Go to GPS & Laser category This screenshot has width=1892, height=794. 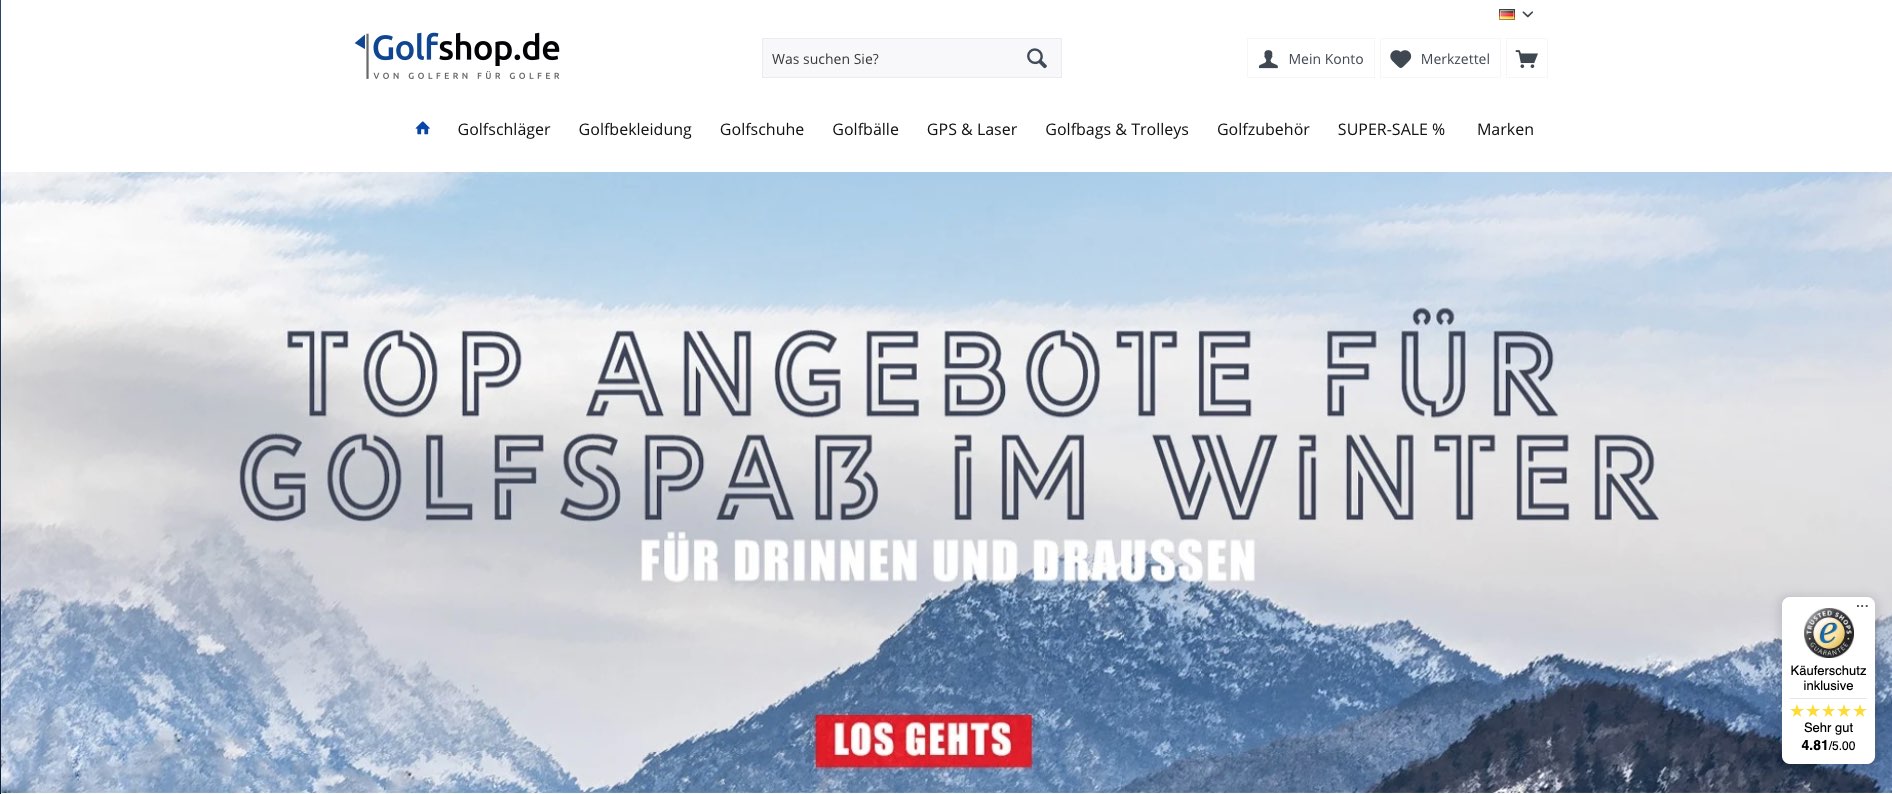(972, 129)
